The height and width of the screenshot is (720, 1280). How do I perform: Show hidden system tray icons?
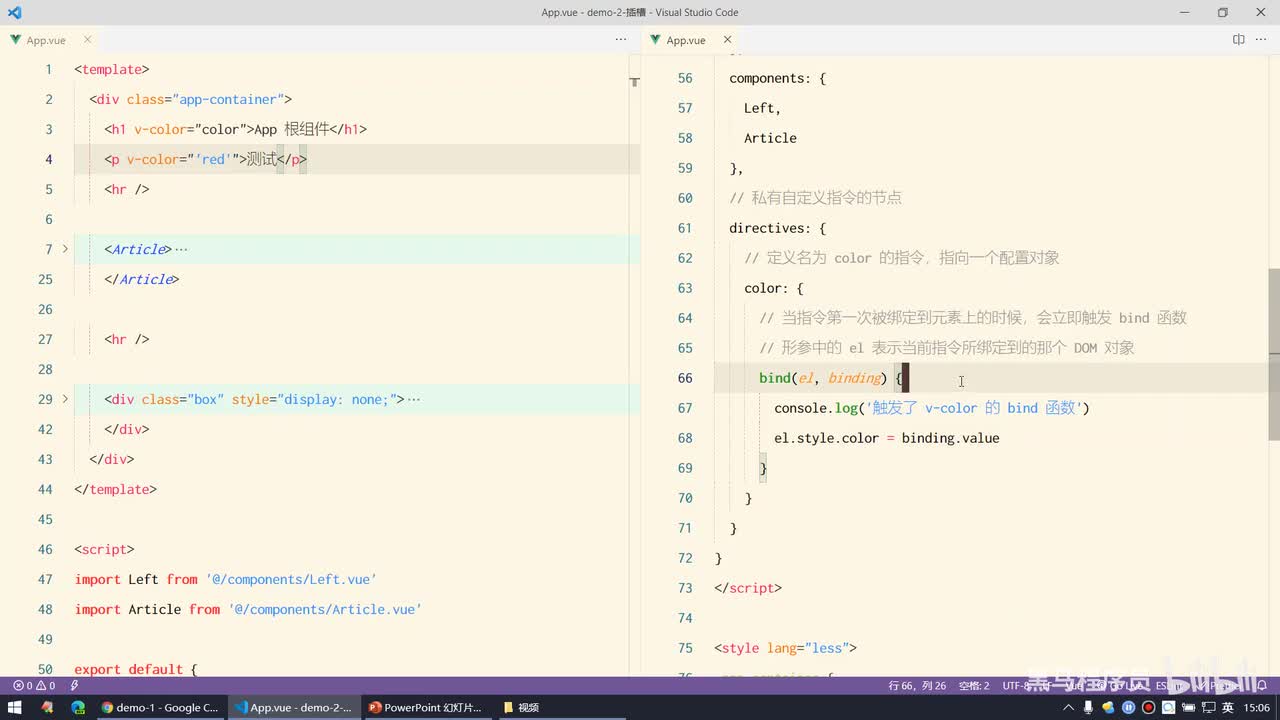[1070, 707]
